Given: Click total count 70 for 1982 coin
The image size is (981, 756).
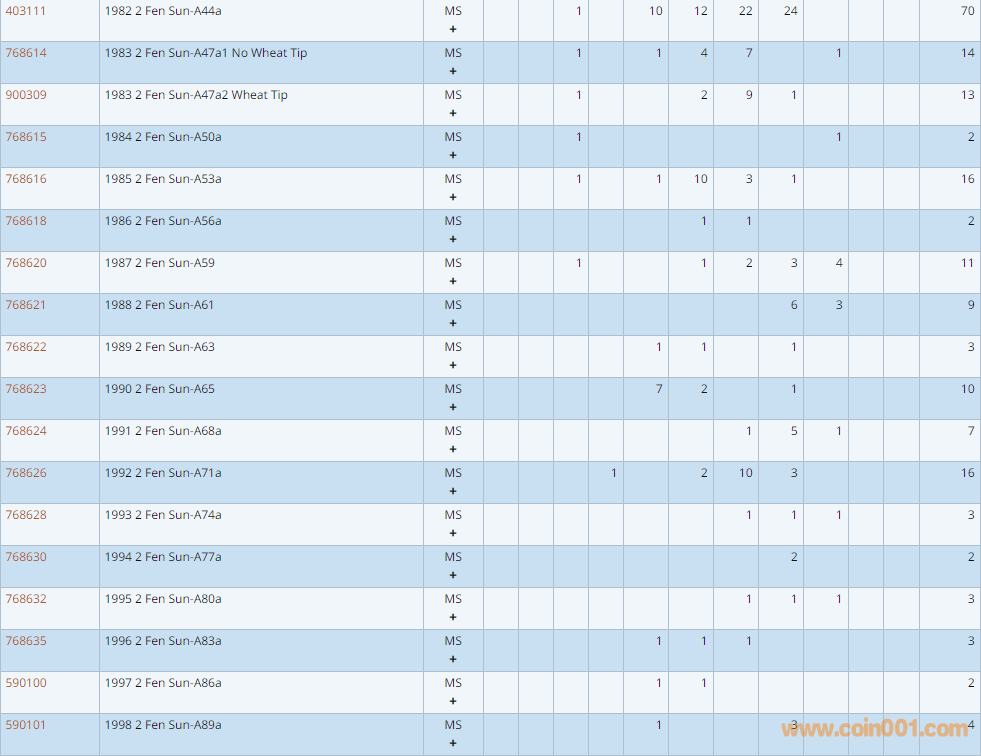Looking at the screenshot, I should coord(967,11).
